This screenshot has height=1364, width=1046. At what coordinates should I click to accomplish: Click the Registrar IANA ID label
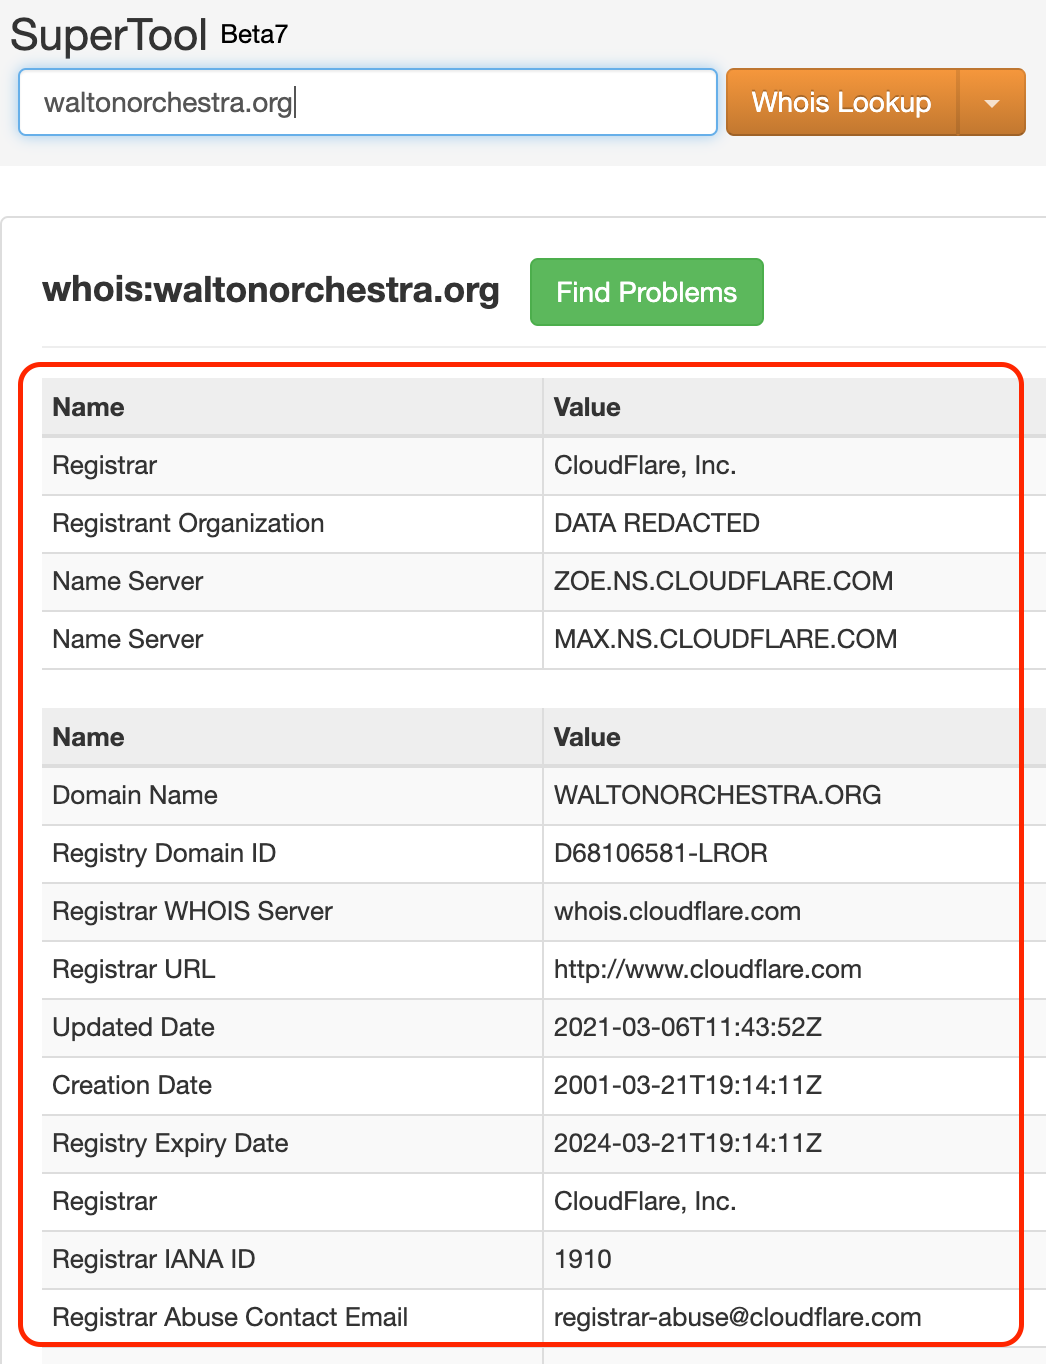click(153, 1259)
